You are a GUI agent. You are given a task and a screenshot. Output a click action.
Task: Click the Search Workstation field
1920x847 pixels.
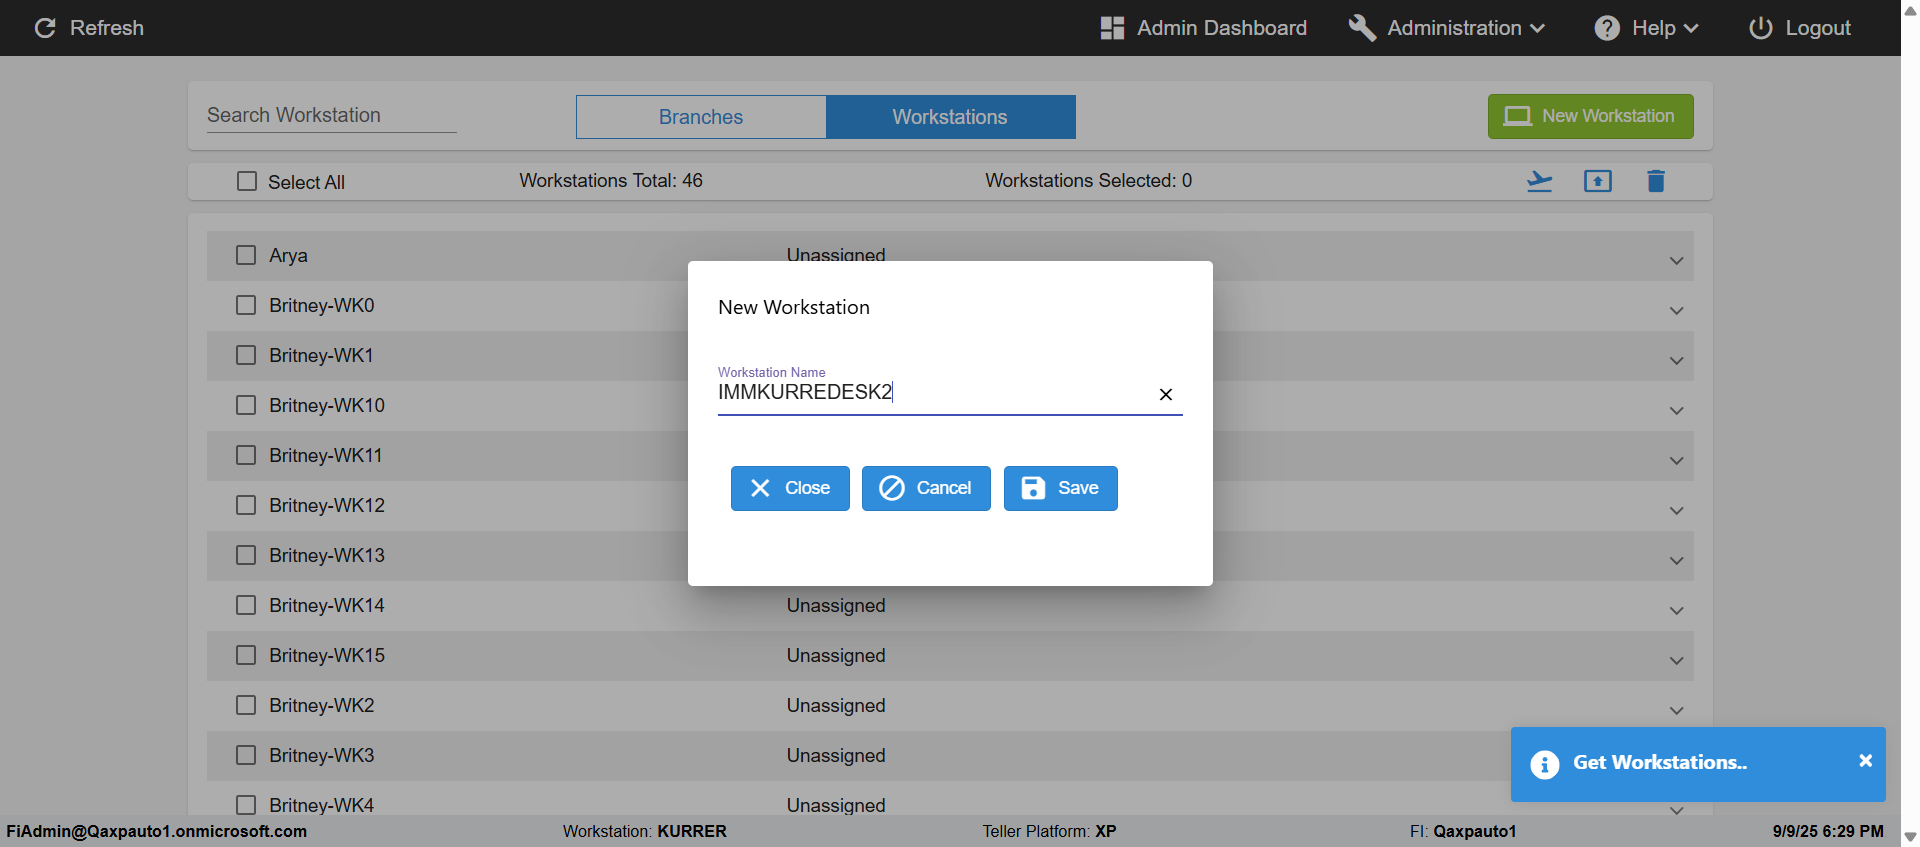pyautogui.click(x=331, y=115)
